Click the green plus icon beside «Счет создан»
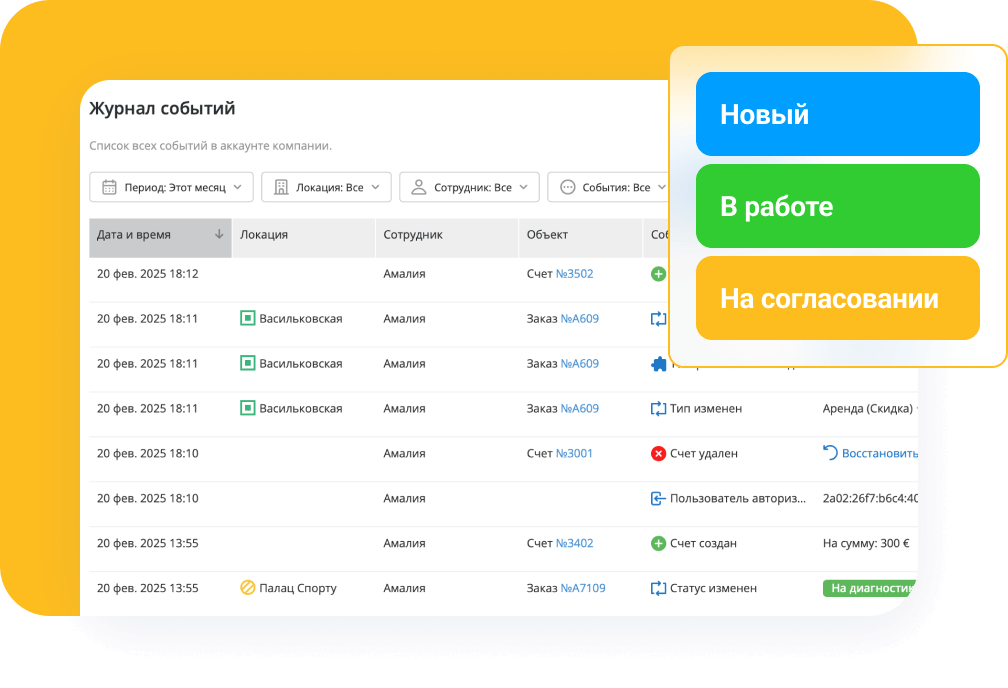 coord(659,543)
